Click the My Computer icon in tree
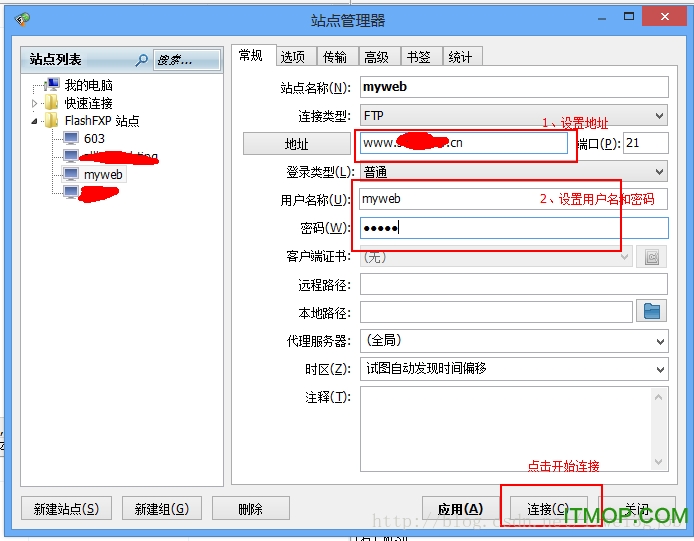 click(x=52, y=84)
